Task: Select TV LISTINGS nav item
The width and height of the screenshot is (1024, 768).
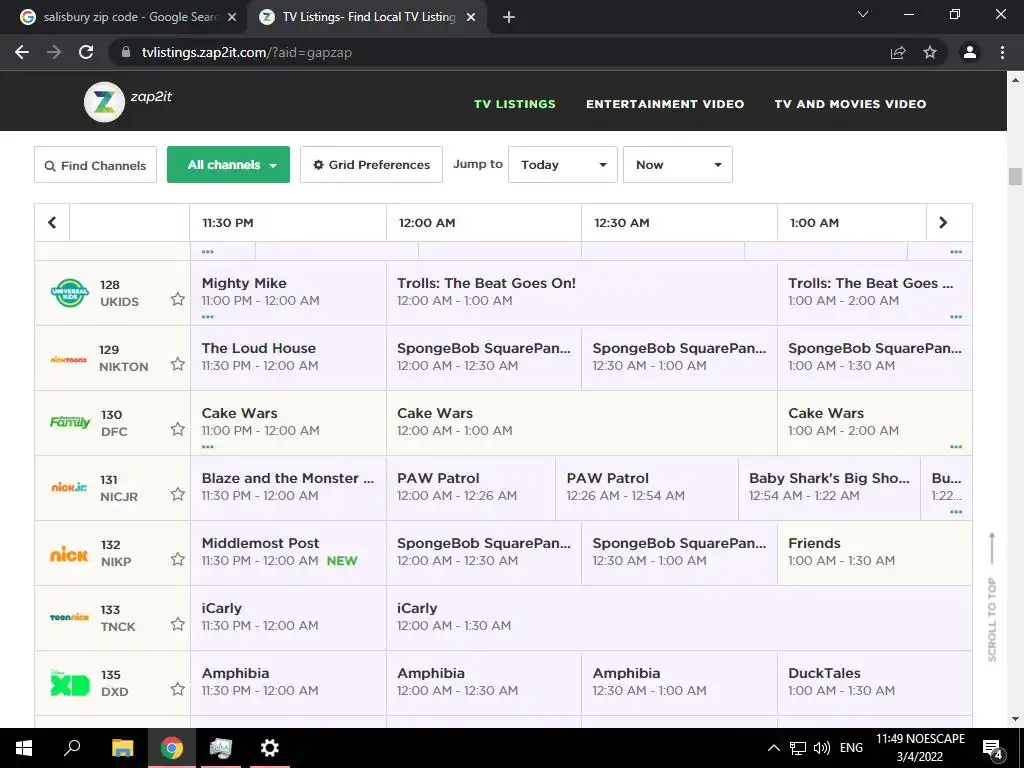Action: [x=515, y=104]
